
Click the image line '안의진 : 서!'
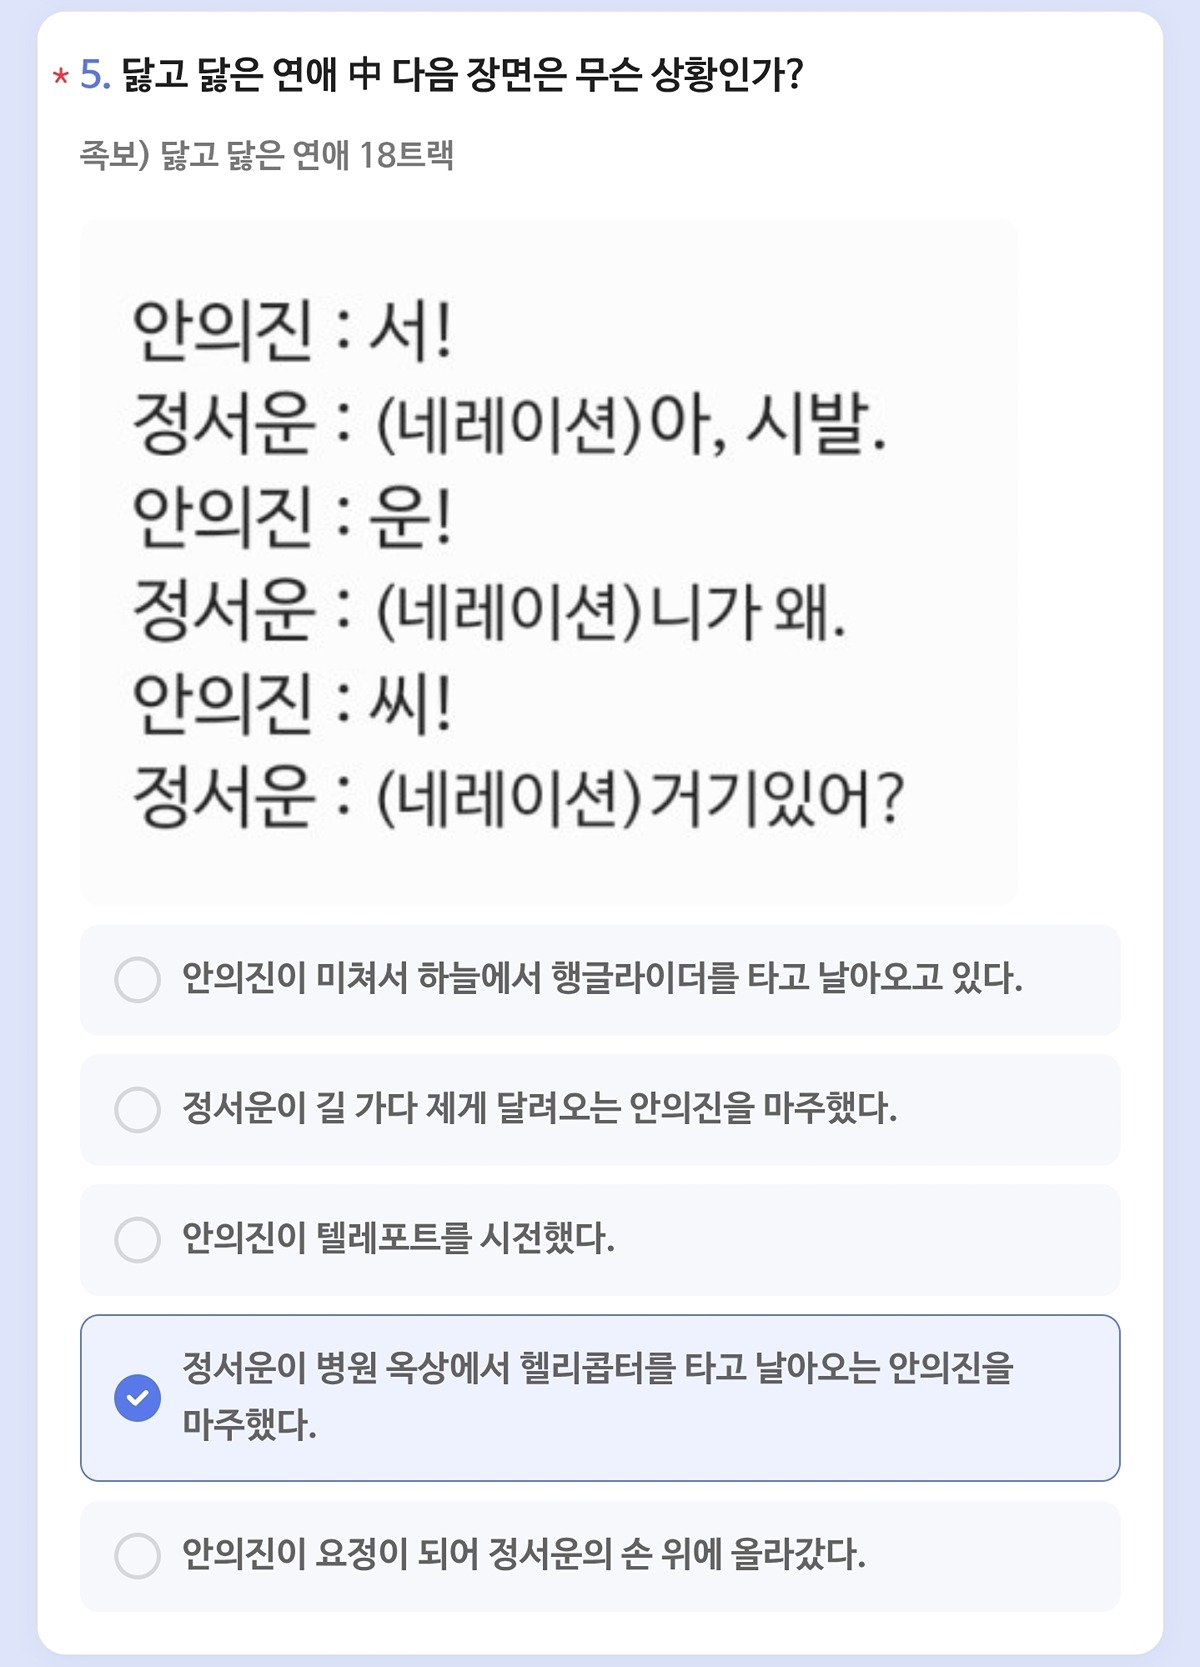tap(293, 331)
